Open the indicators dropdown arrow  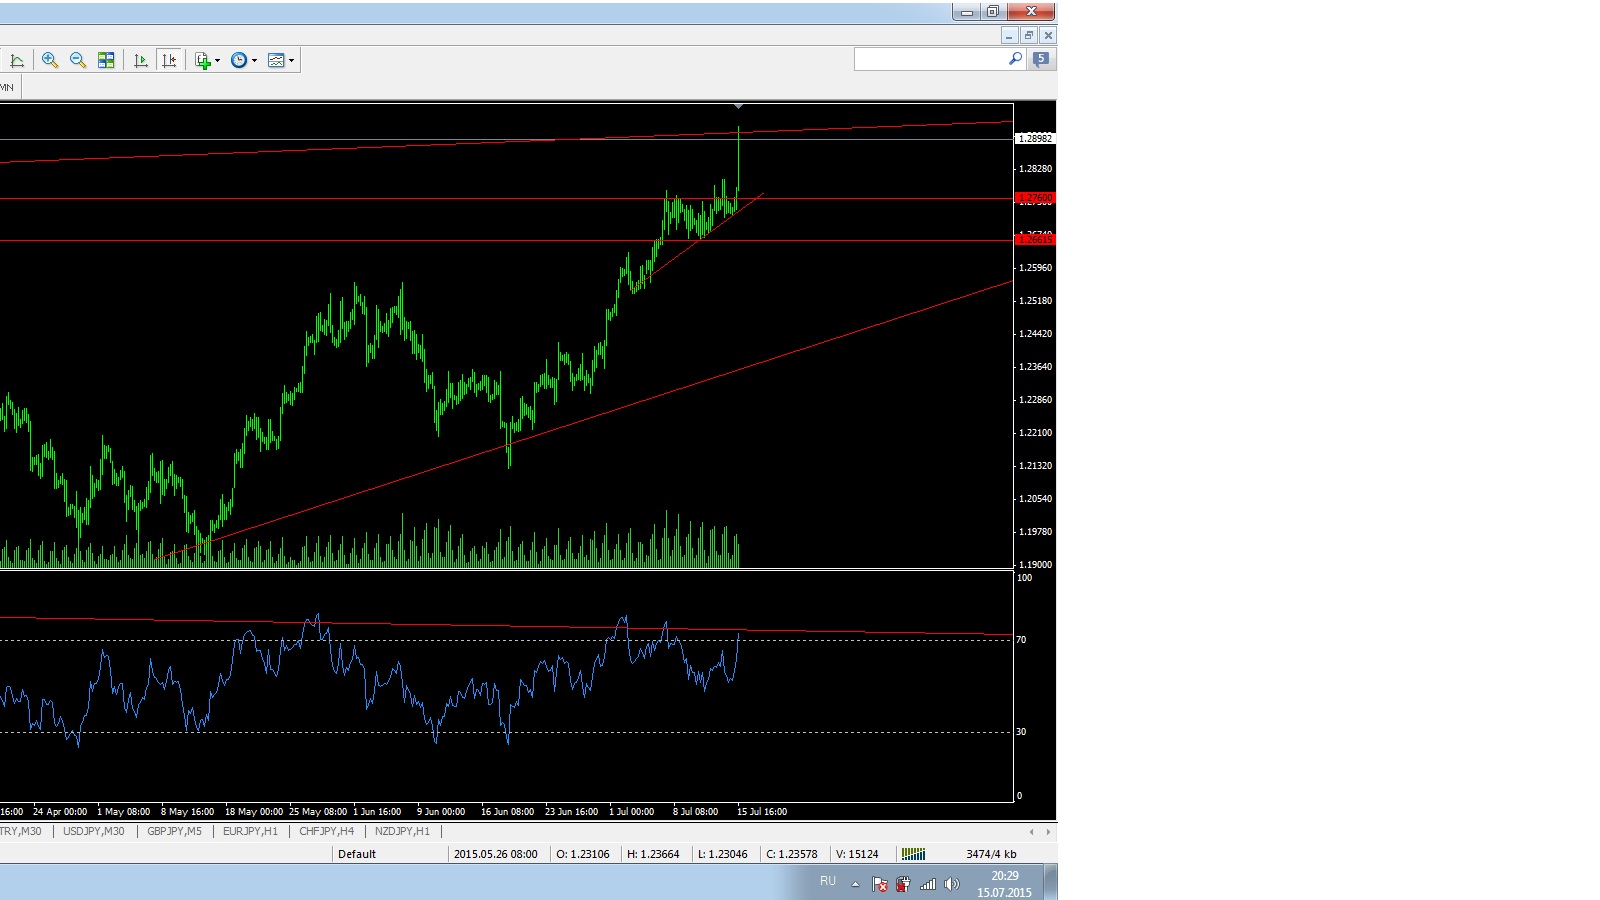(217, 61)
